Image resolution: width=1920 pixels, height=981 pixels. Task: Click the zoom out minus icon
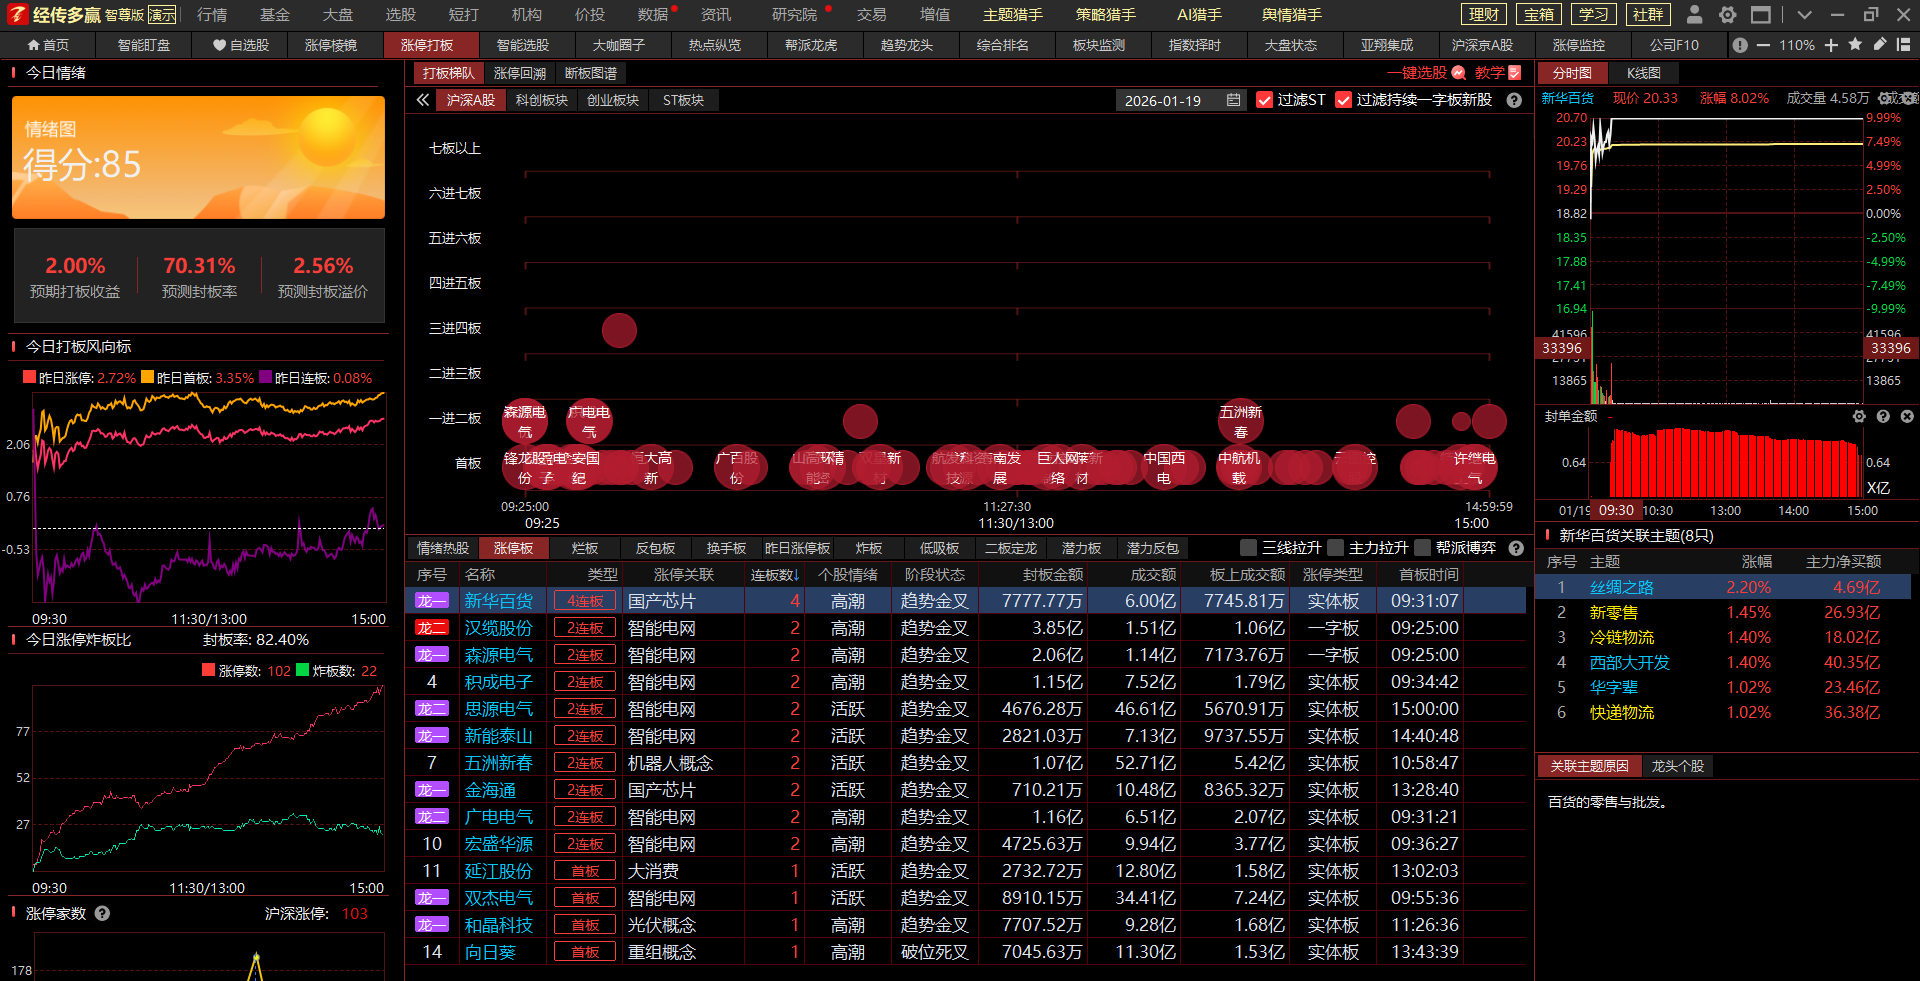pos(1763,45)
